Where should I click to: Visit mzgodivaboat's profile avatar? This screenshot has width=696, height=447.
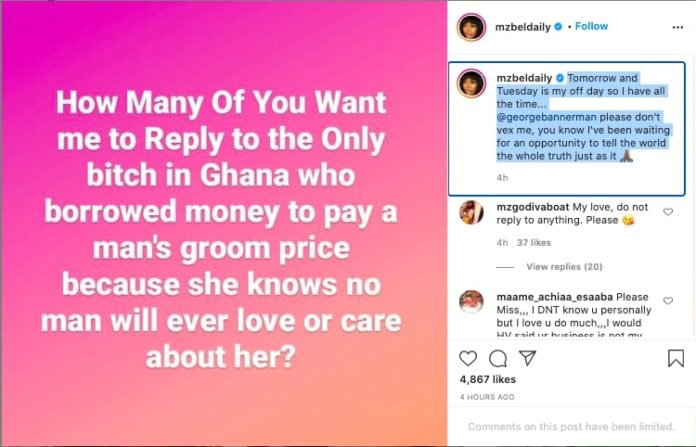pyautogui.click(x=471, y=212)
